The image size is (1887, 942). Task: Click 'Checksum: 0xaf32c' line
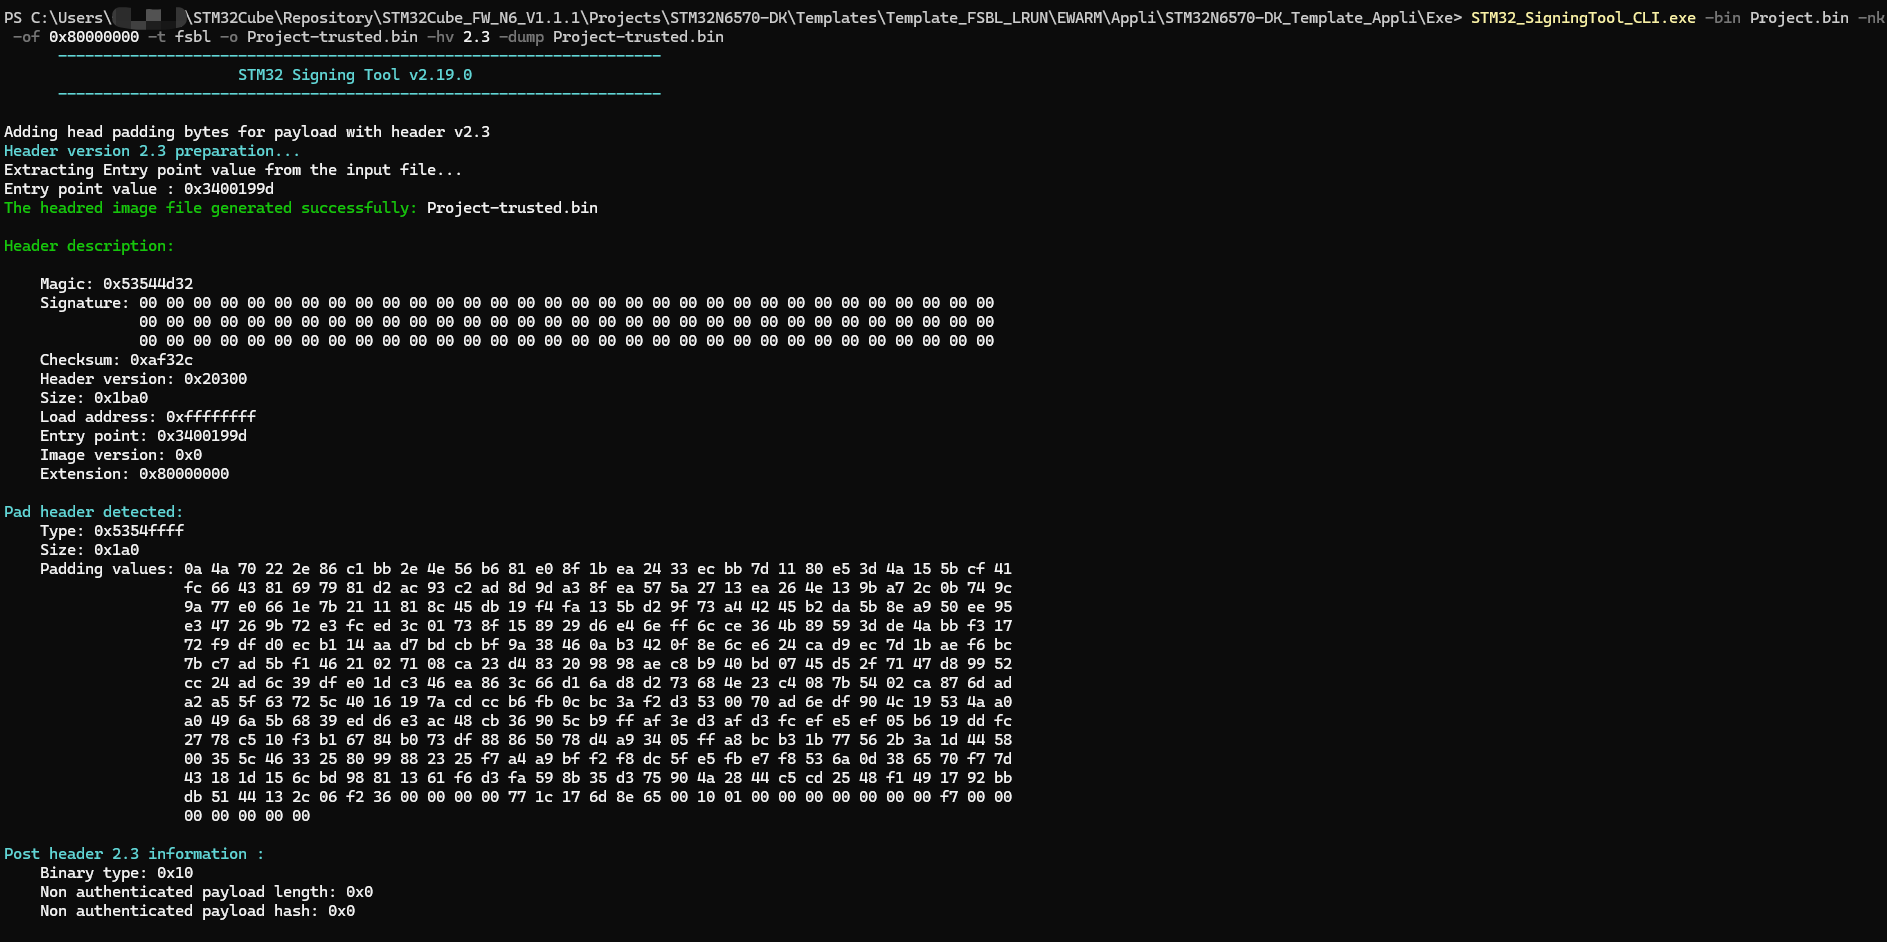point(116,360)
